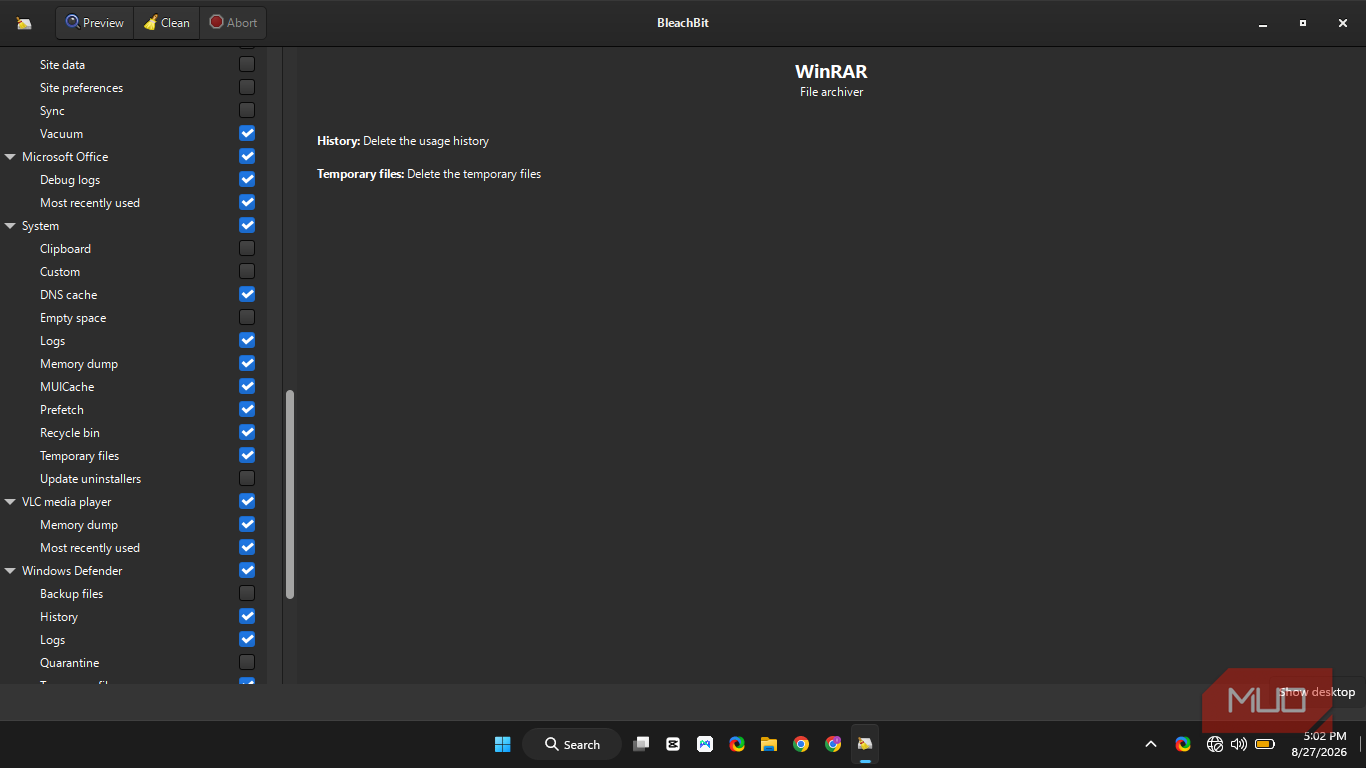This screenshot has width=1366, height=768.
Task: Collapse the Microsoft Office tree group
Action: coord(10,157)
